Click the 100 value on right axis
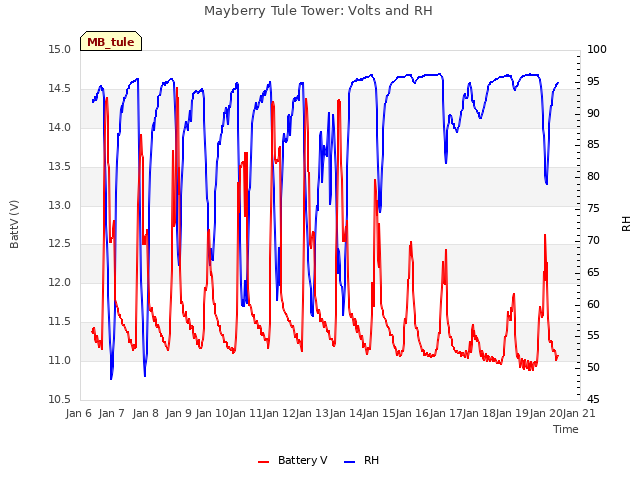The height and width of the screenshot is (480, 640). 597,49
